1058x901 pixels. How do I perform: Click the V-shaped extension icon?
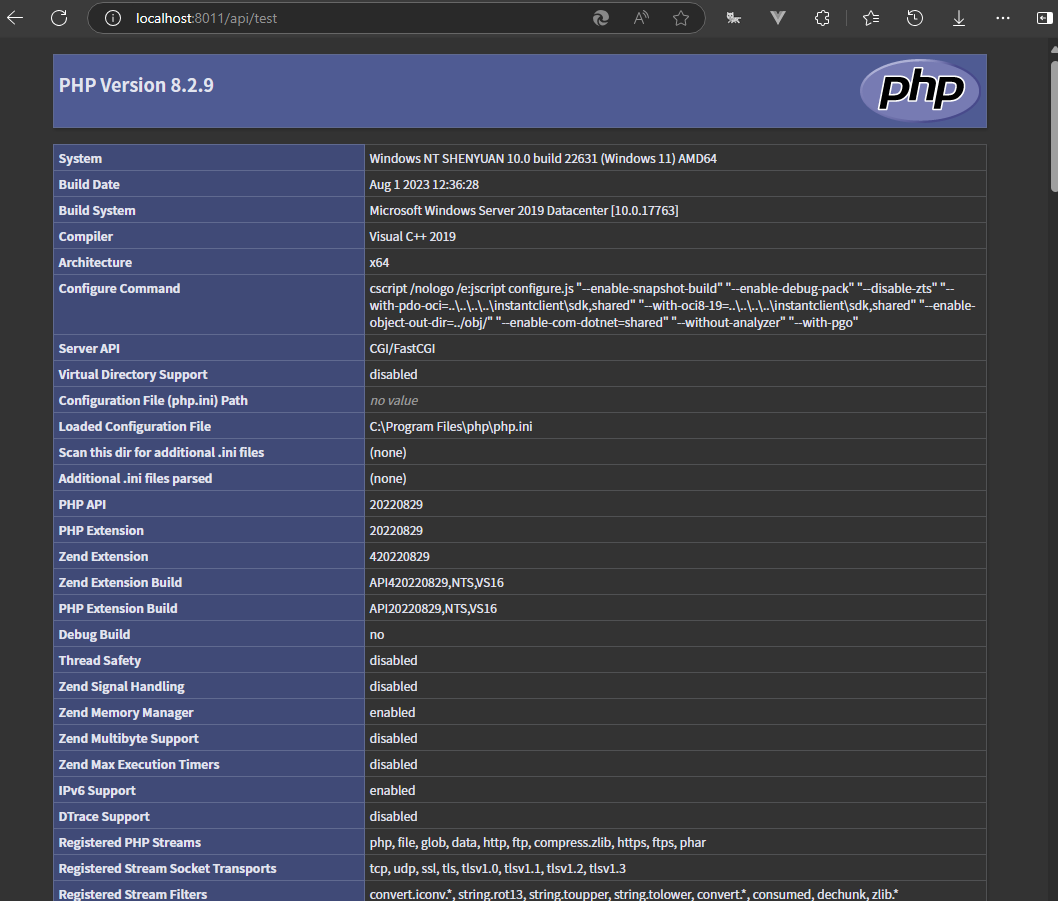pyautogui.click(x=778, y=18)
